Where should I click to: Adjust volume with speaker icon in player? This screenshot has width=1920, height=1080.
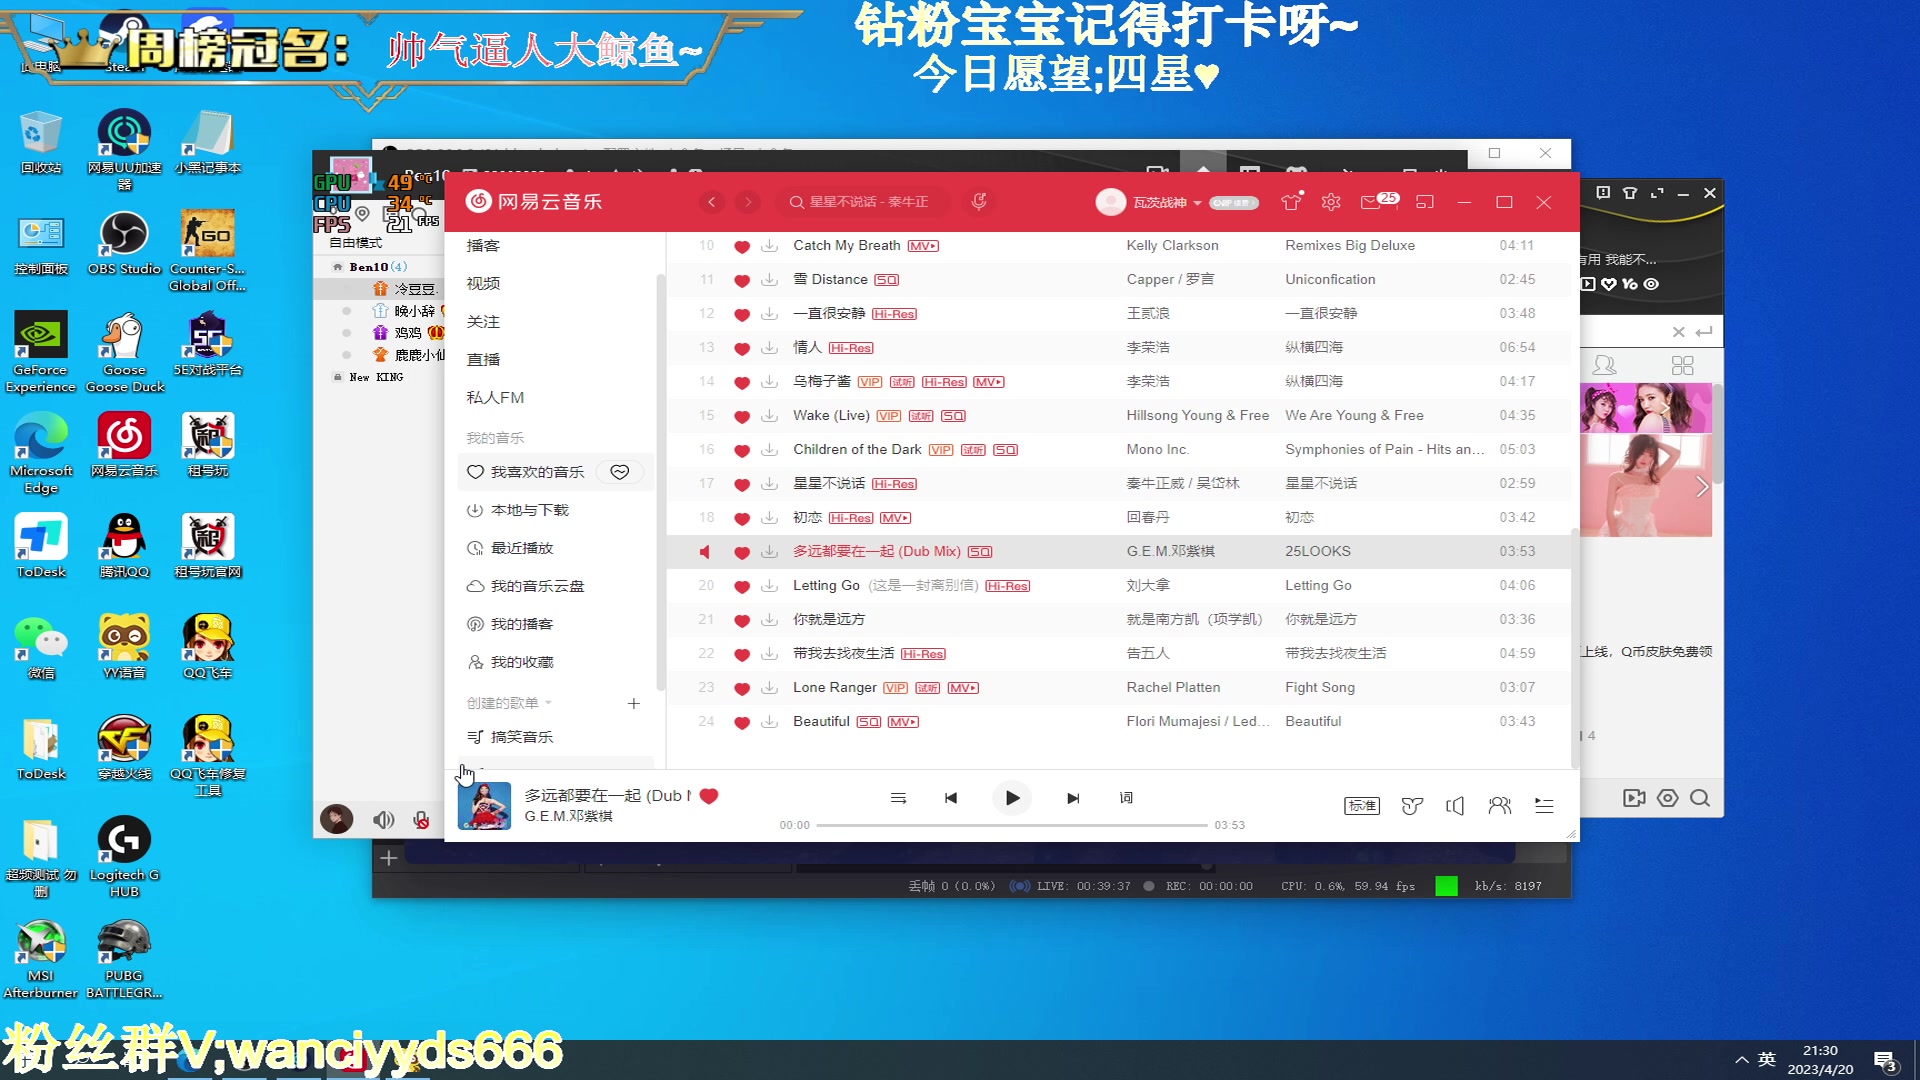point(1455,805)
